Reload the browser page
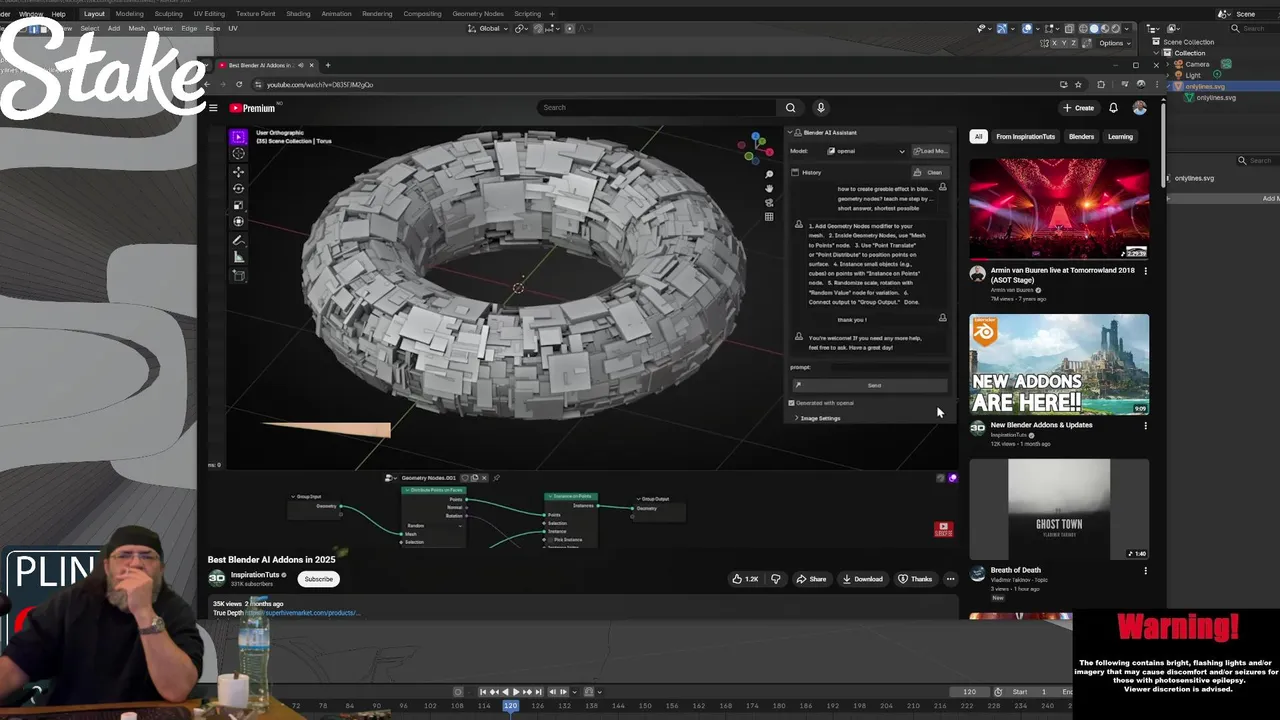Screen dimensions: 1280x720 click(x=239, y=84)
